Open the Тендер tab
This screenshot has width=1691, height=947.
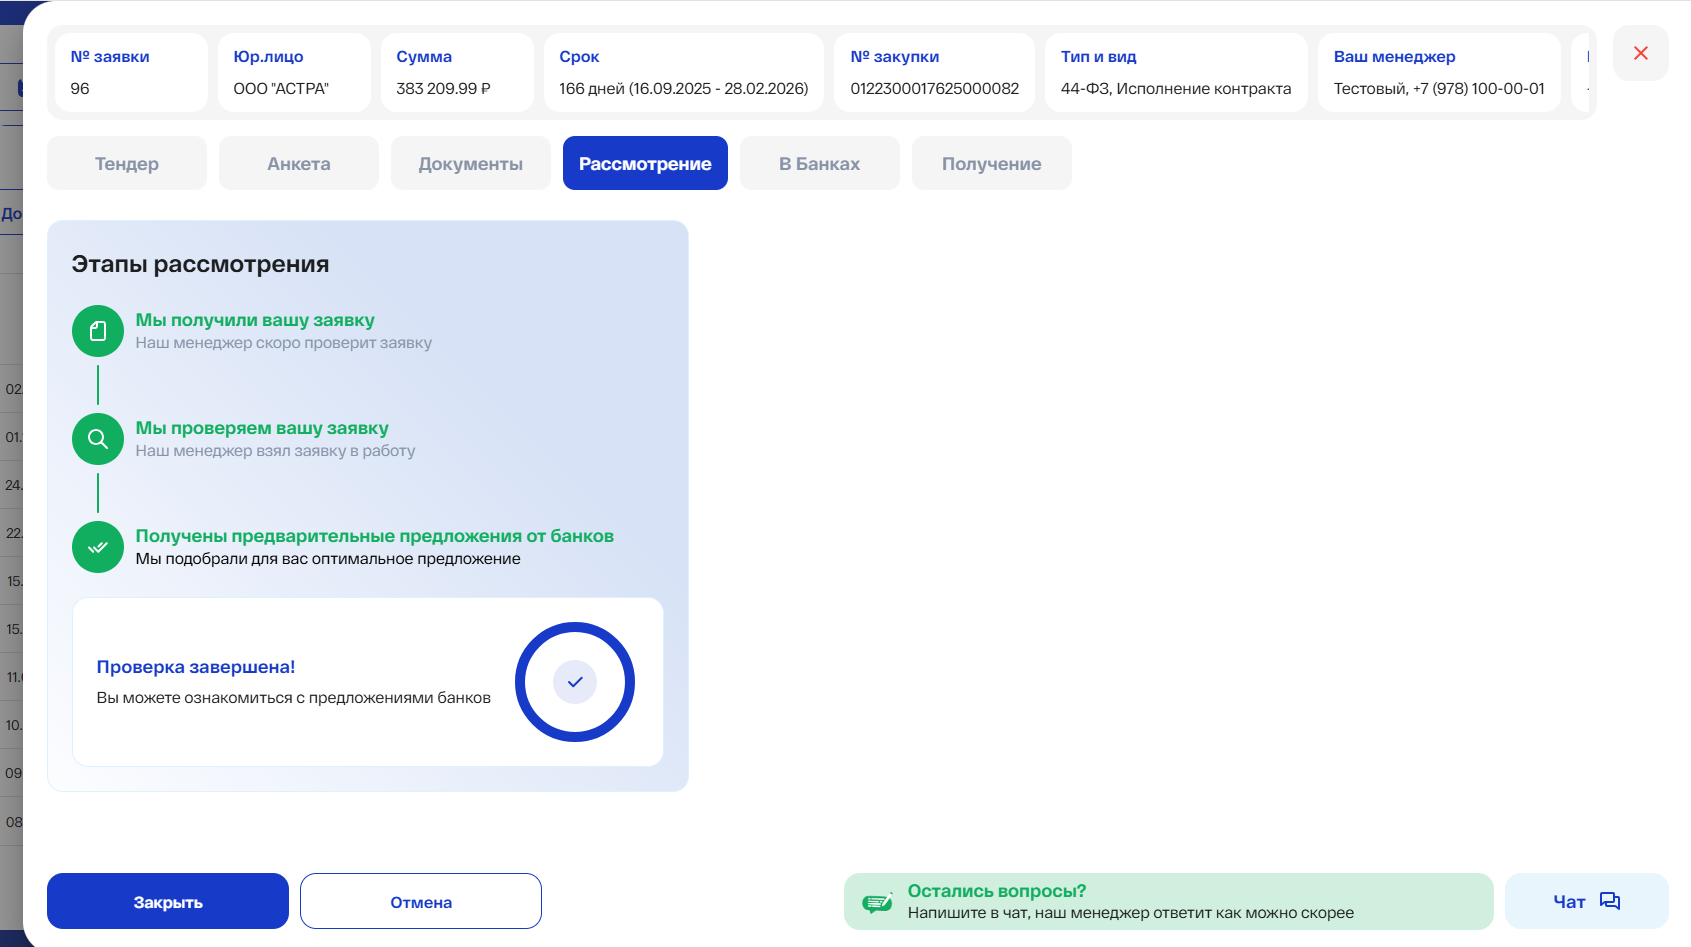(x=127, y=163)
